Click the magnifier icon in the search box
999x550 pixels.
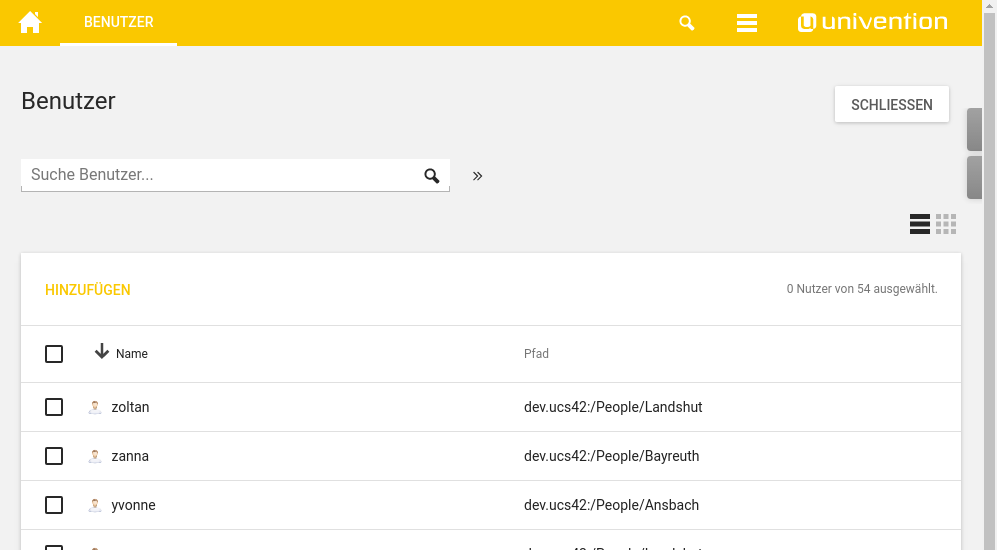point(432,176)
